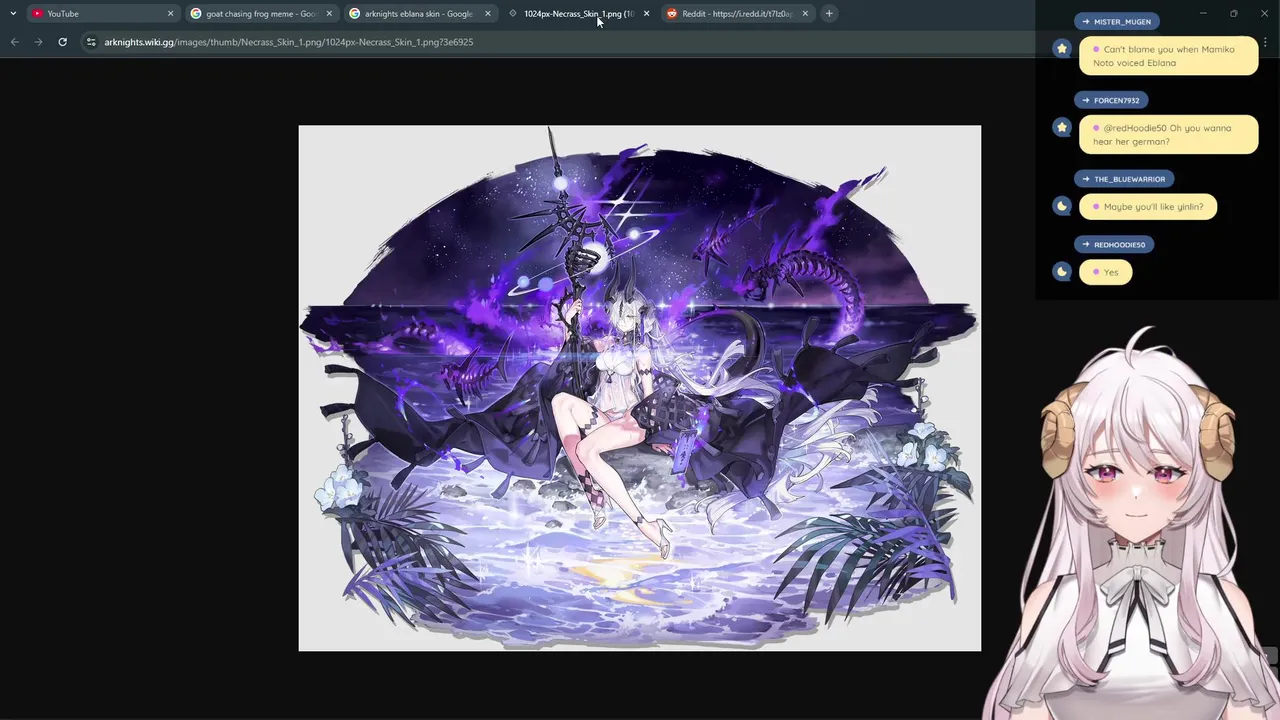
Task: Reload the current page
Action: [62, 42]
